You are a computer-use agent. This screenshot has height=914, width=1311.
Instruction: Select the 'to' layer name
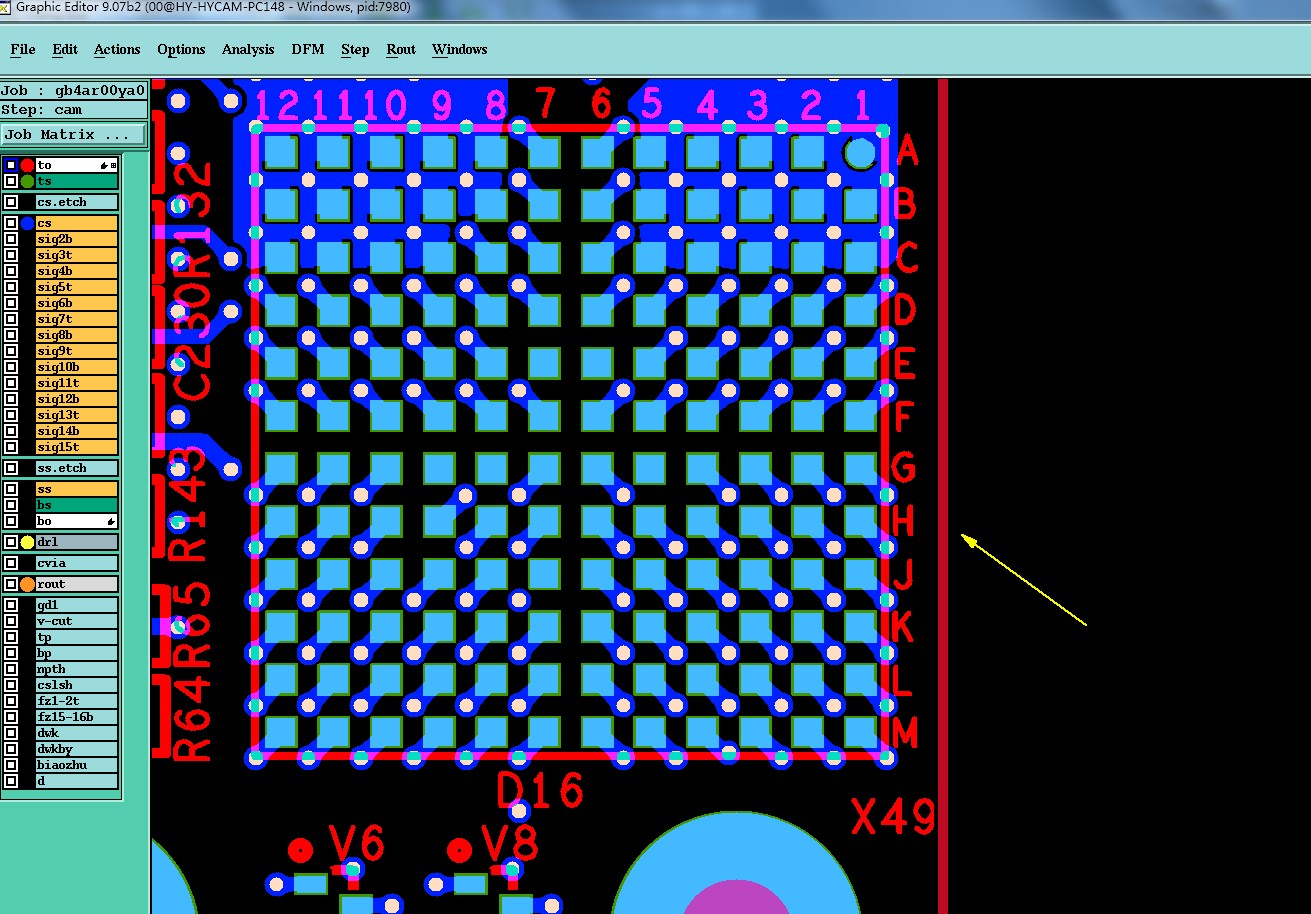click(77, 165)
